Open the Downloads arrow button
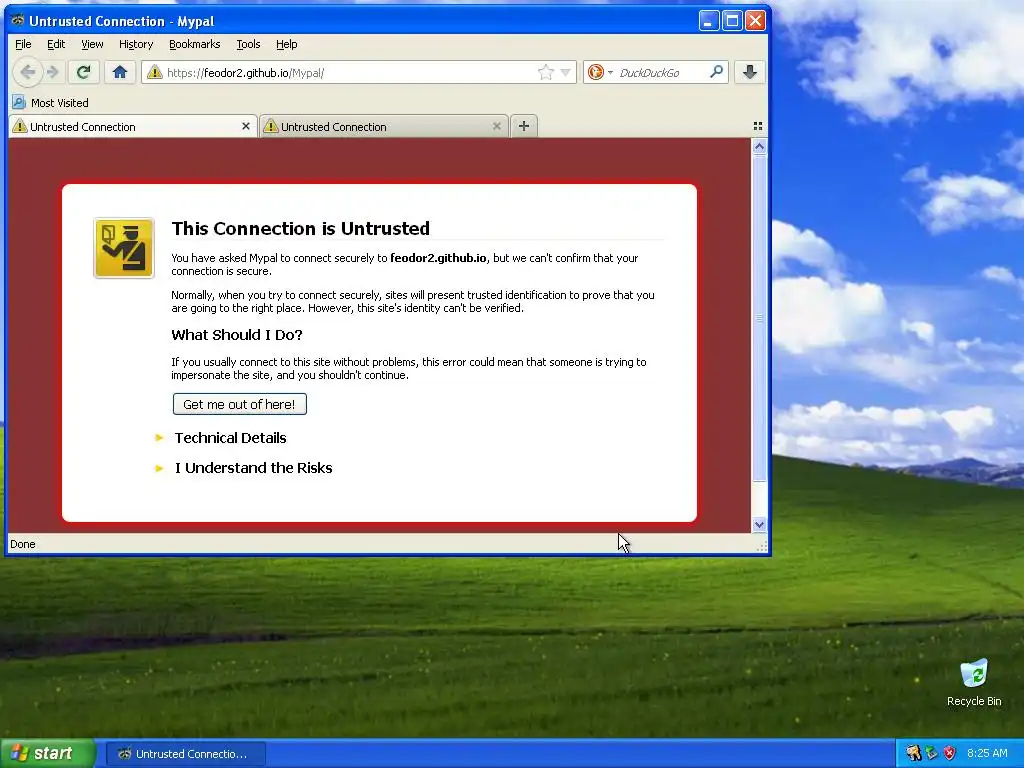The width and height of the screenshot is (1024, 768). click(x=750, y=72)
